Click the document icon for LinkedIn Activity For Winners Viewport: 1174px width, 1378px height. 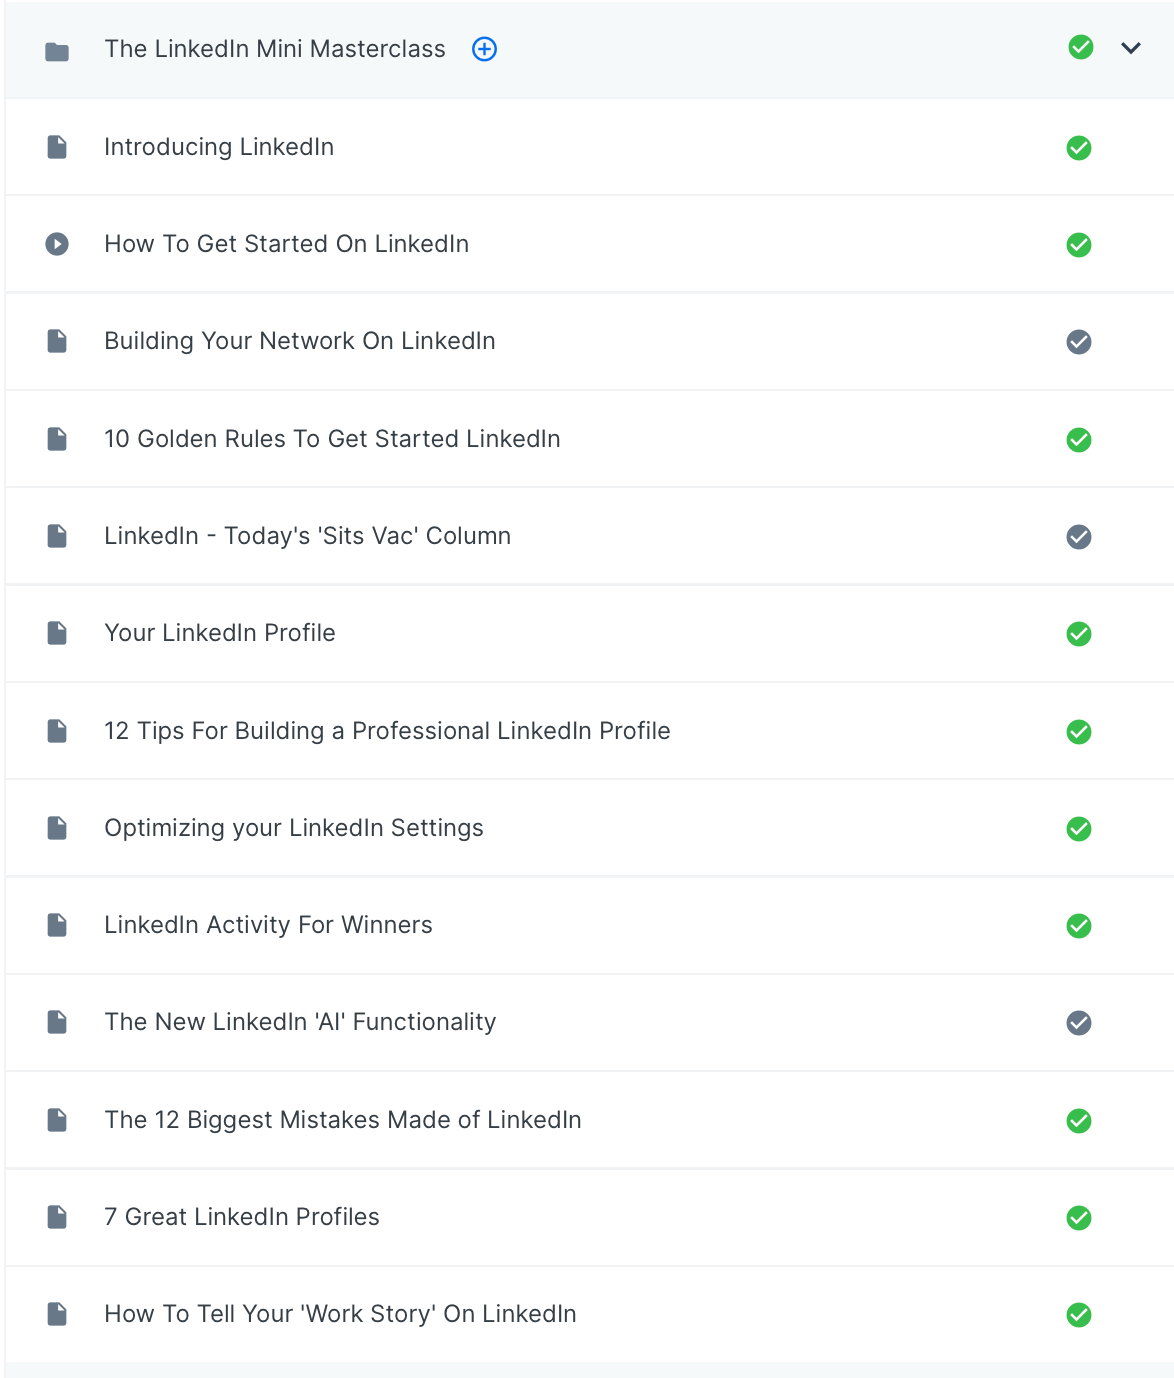click(57, 925)
